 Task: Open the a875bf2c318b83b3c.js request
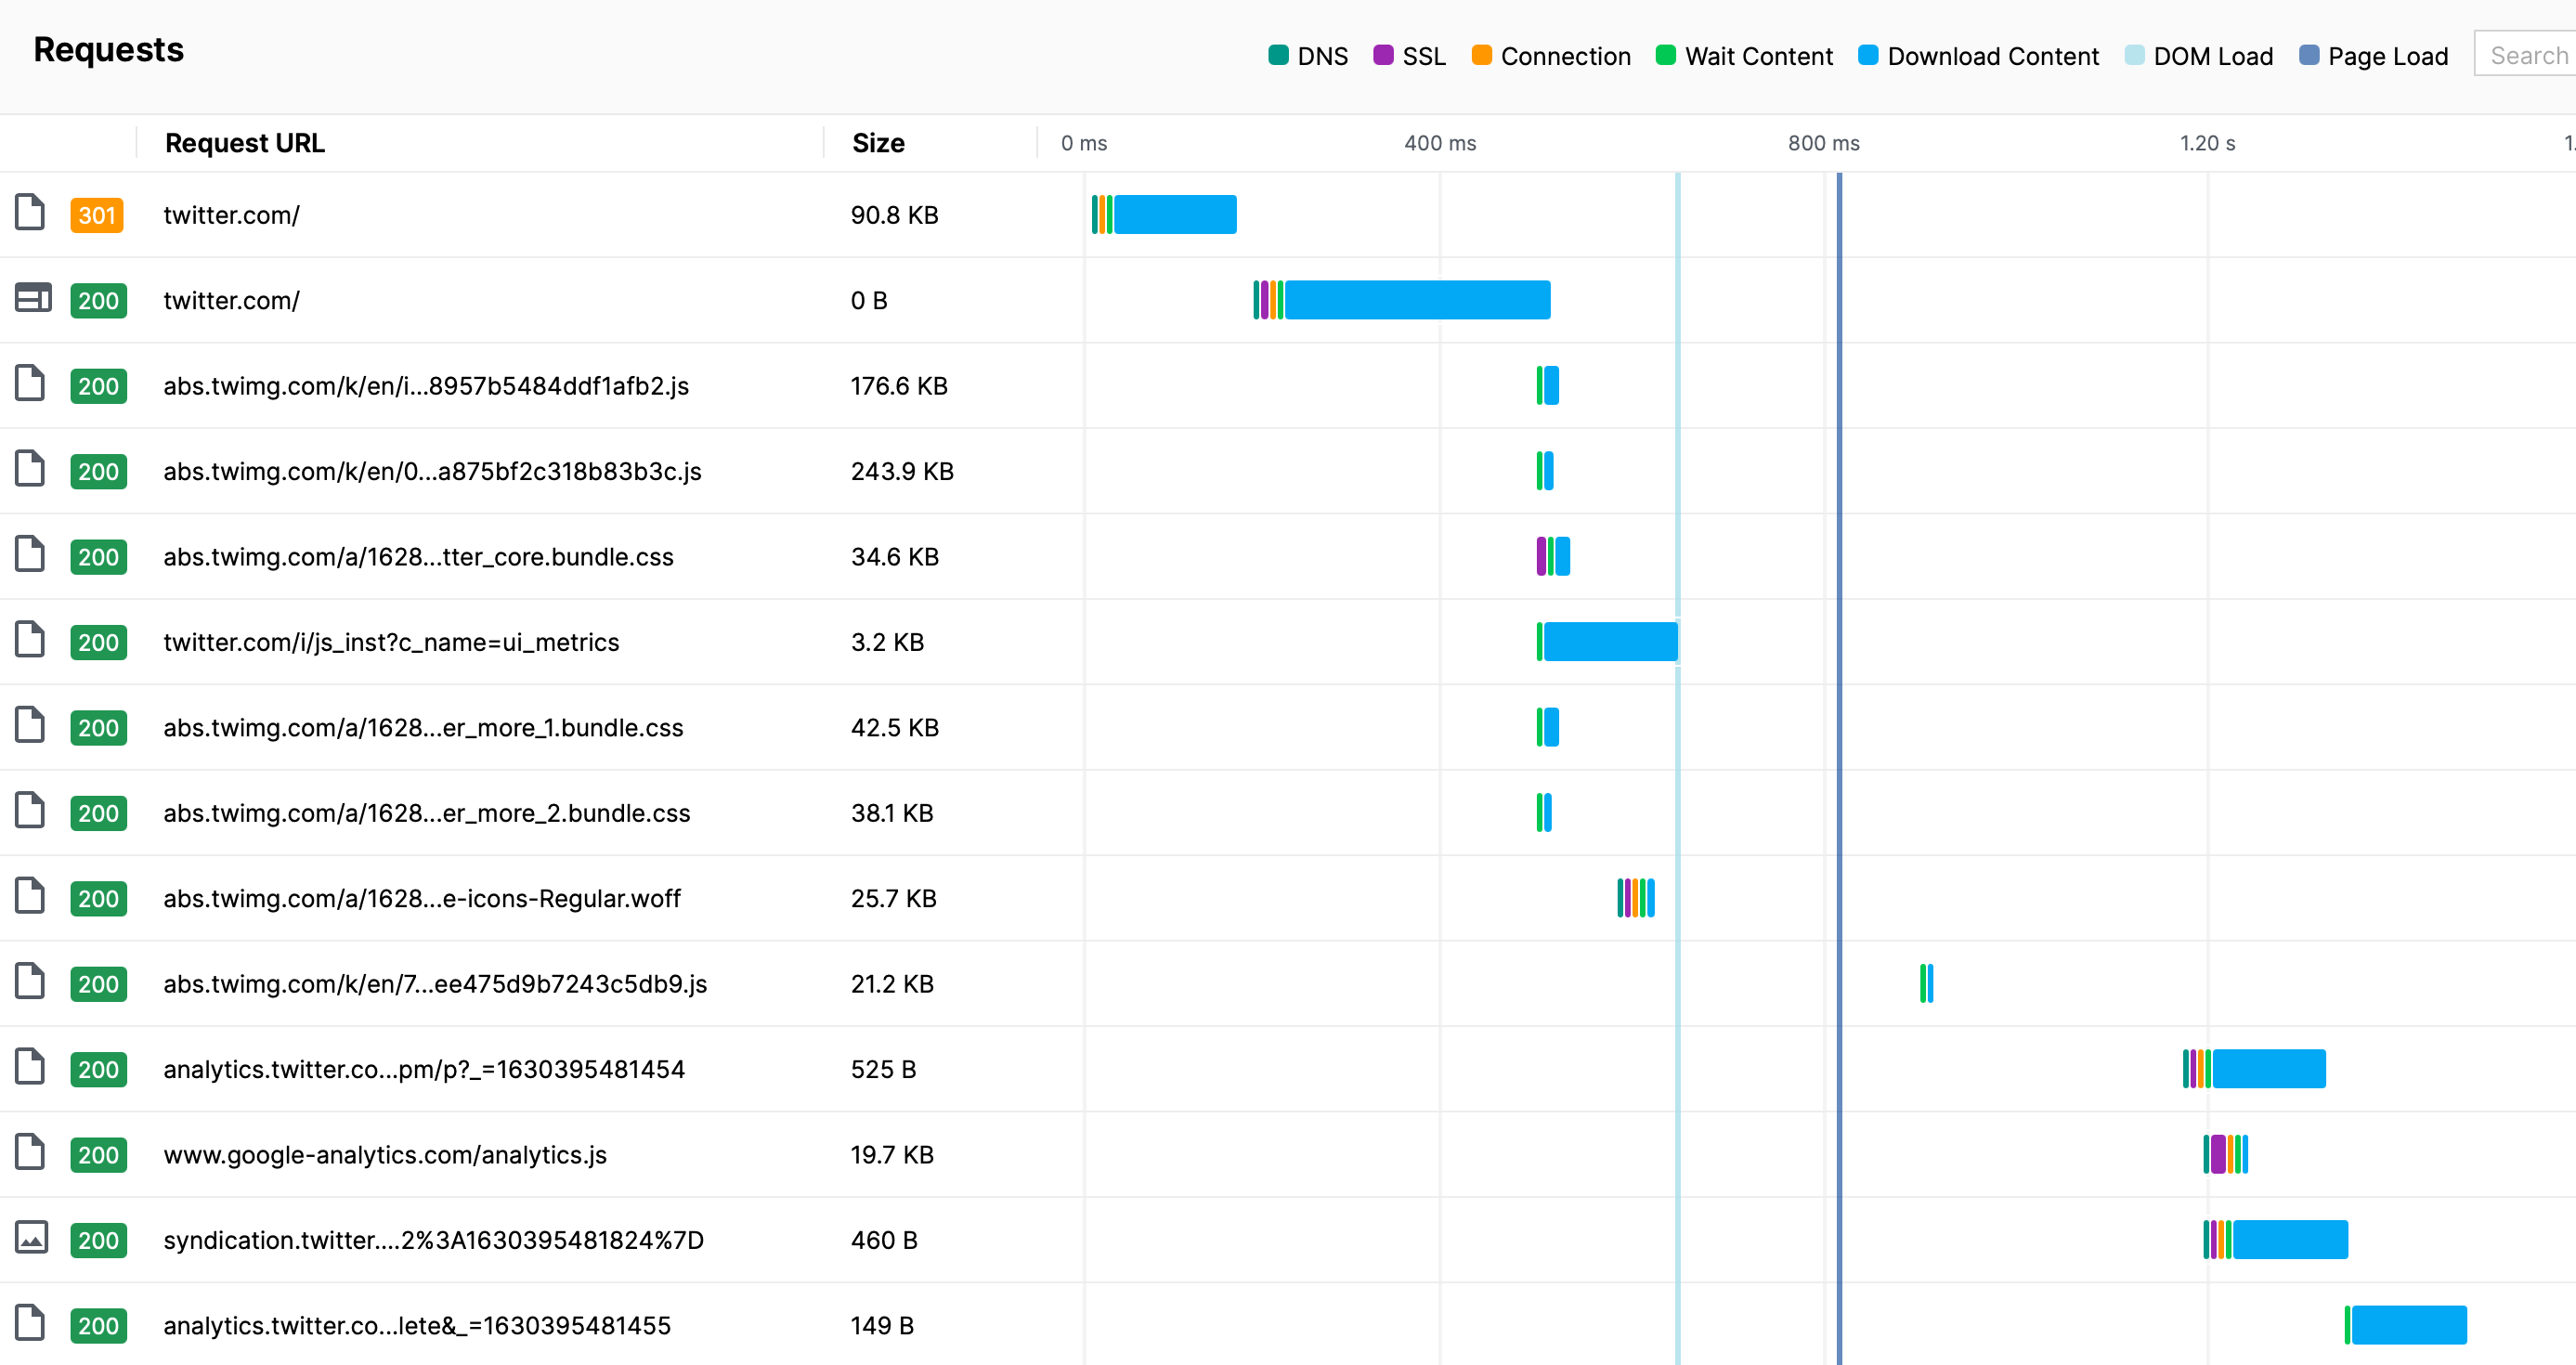click(432, 471)
